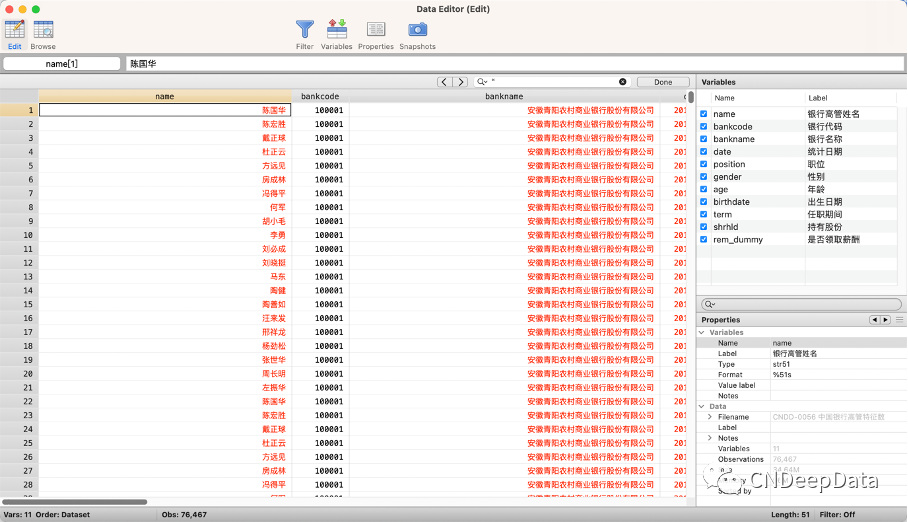The image size is (908, 522).
Task: Select row number 5 header
Action: [x=19, y=166]
